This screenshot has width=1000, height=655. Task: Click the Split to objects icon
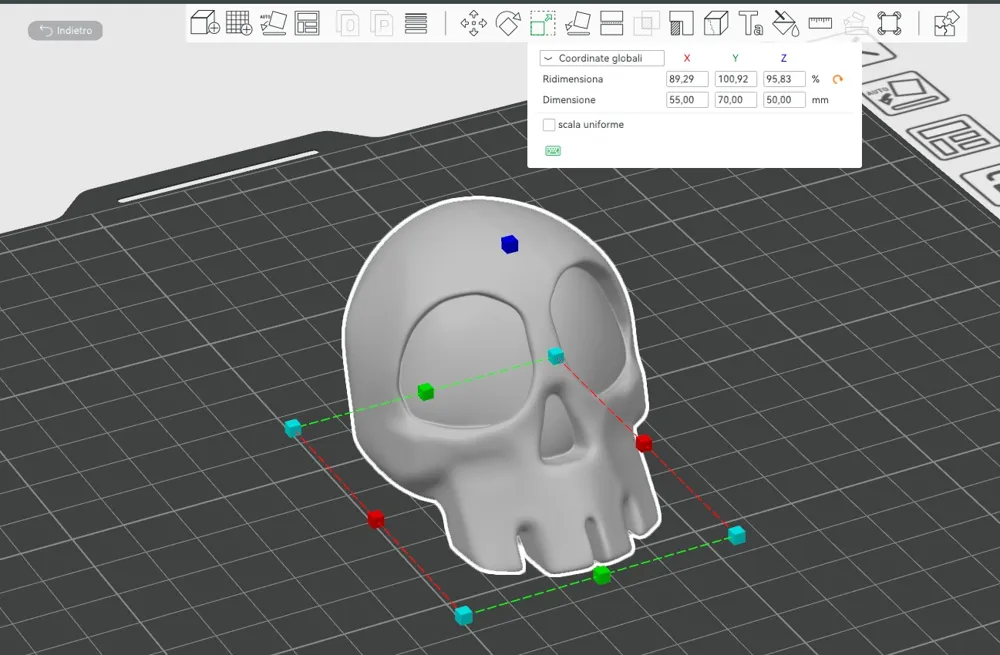click(x=348, y=24)
